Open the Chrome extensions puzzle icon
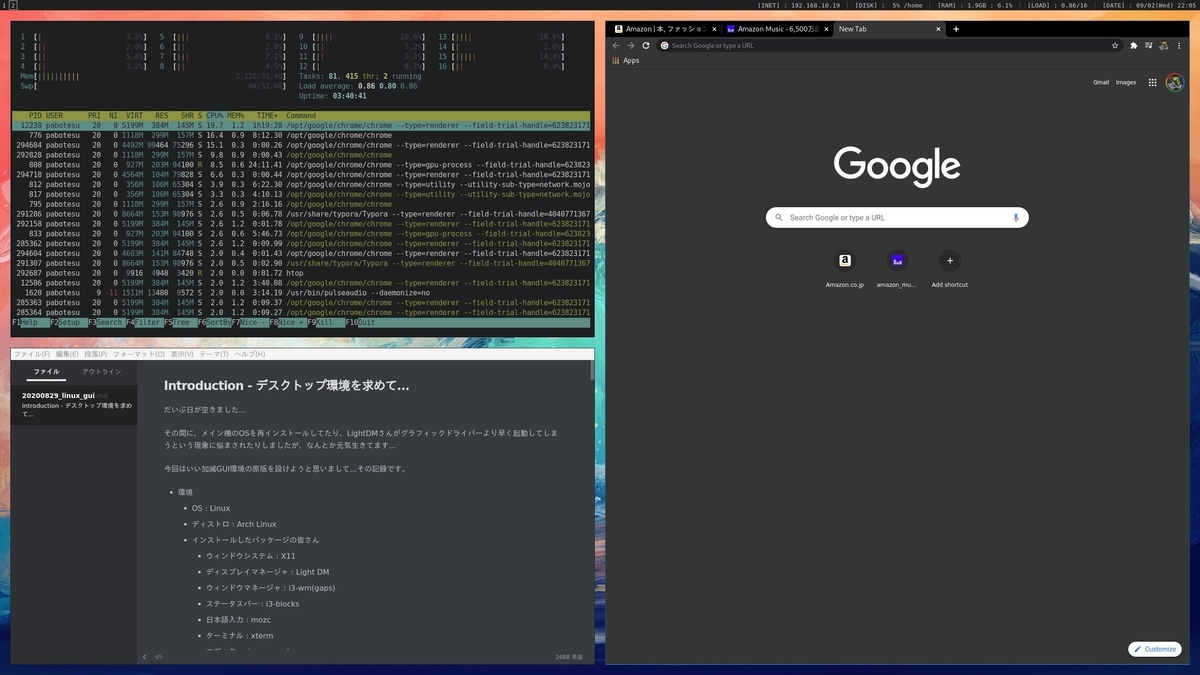 1133,45
